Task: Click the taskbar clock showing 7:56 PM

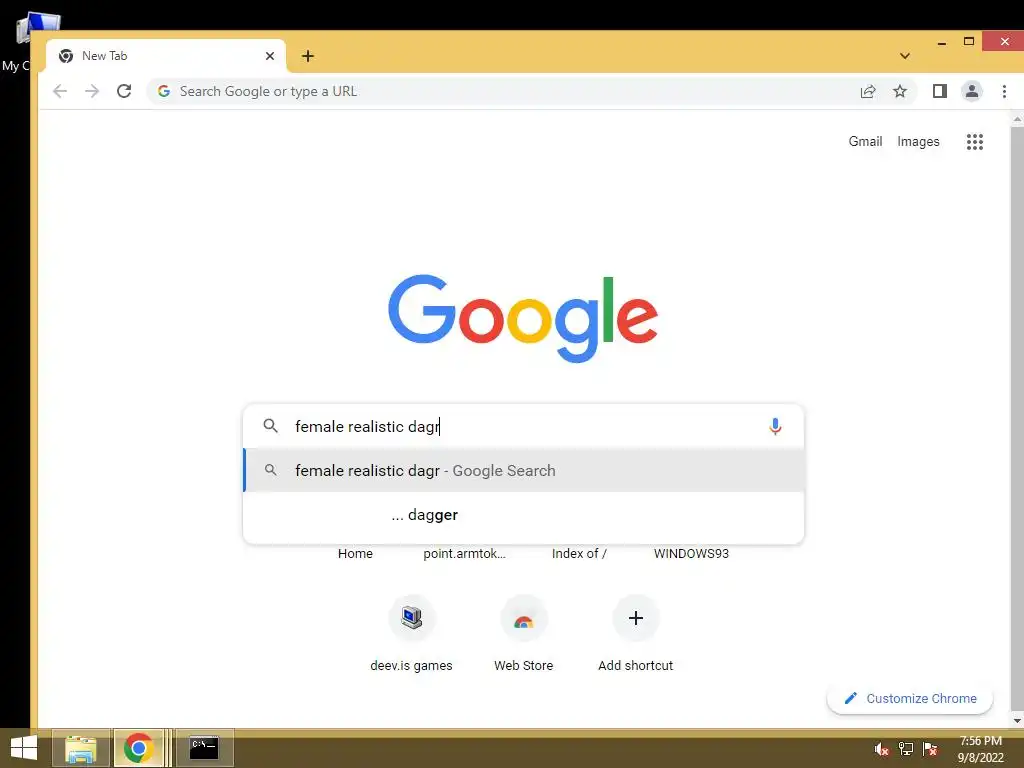Action: [x=980, y=749]
